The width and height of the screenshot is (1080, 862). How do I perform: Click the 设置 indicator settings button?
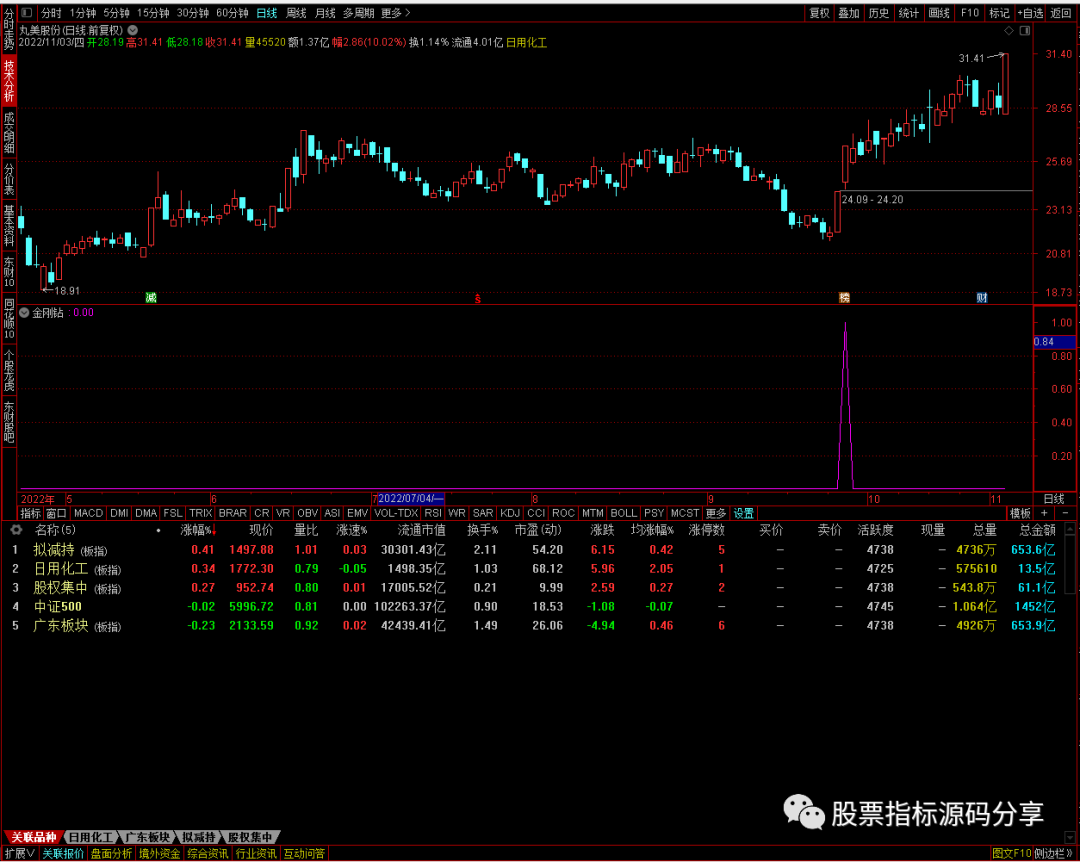[x=744, y=513]
